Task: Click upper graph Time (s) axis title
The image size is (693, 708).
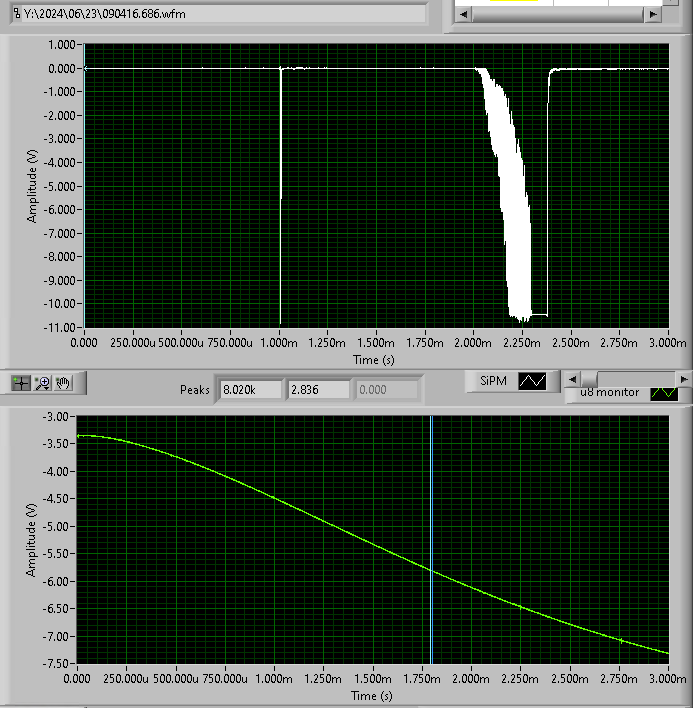Action: pyautogui.click(x=374, y=360)
